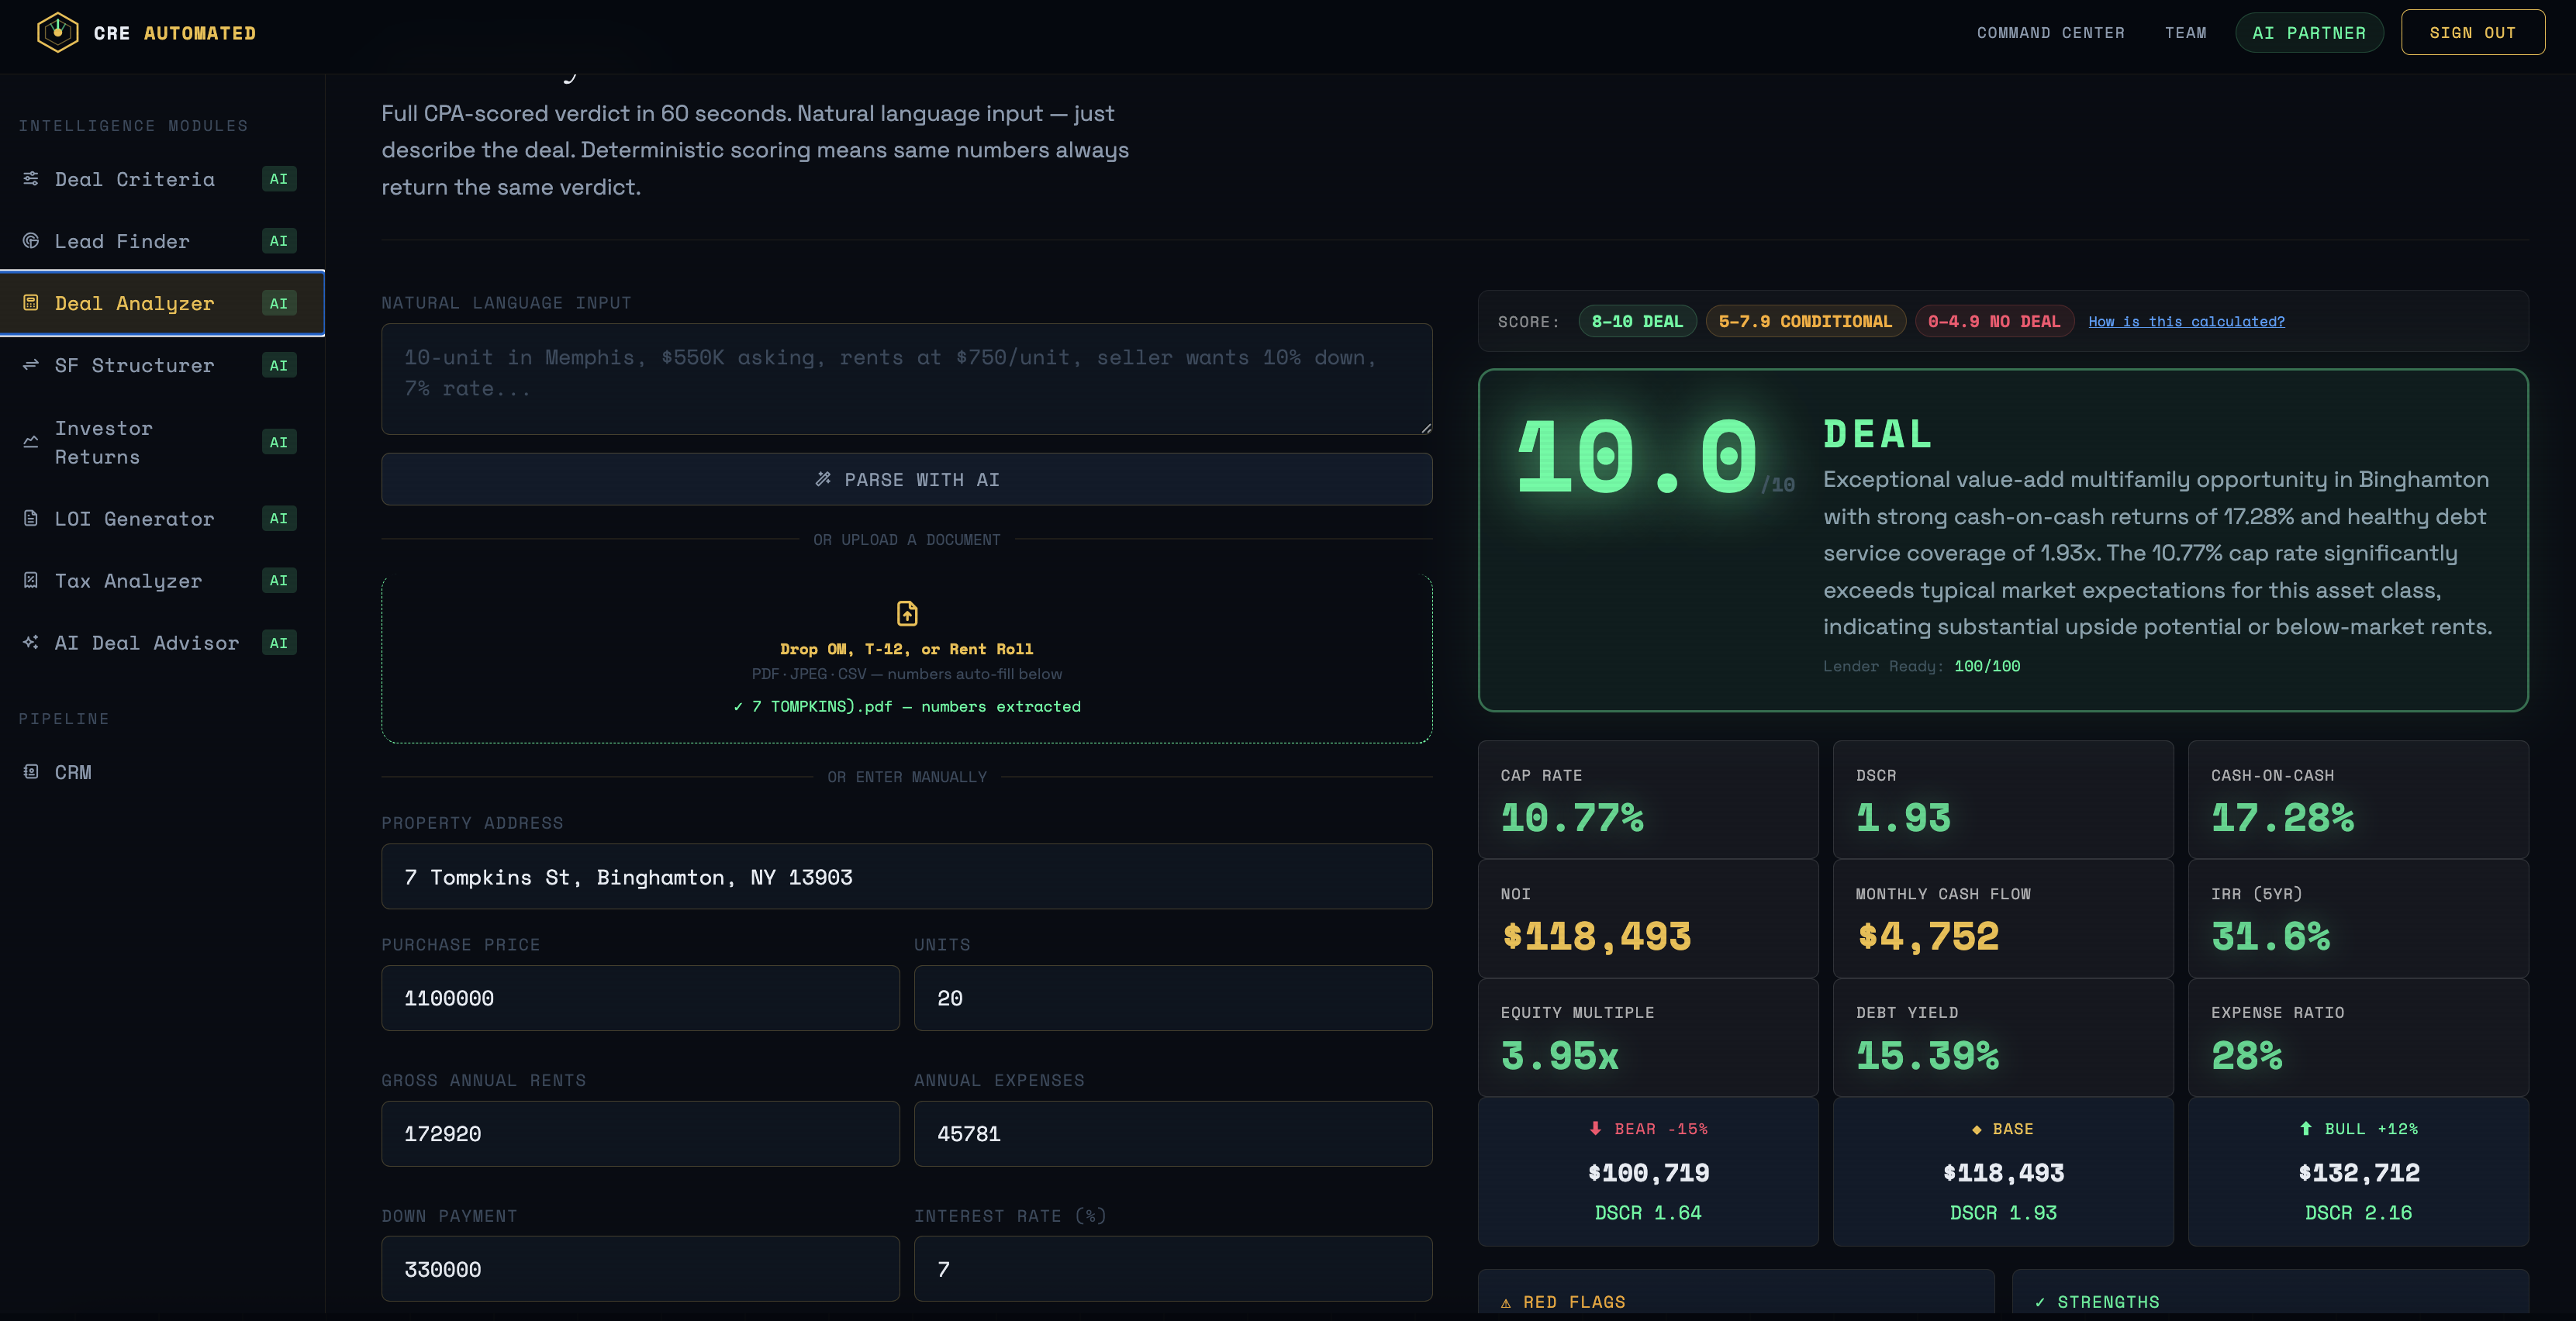Open the Lead Finder module
The width and height of the screenshot is (2576, 1321).
(x=162, y=241)
